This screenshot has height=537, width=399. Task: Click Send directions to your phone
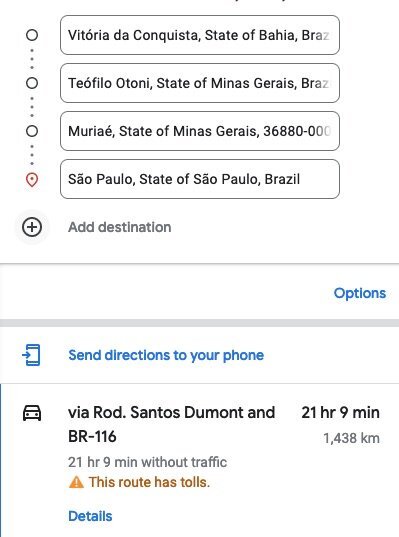tap(166, 355)
